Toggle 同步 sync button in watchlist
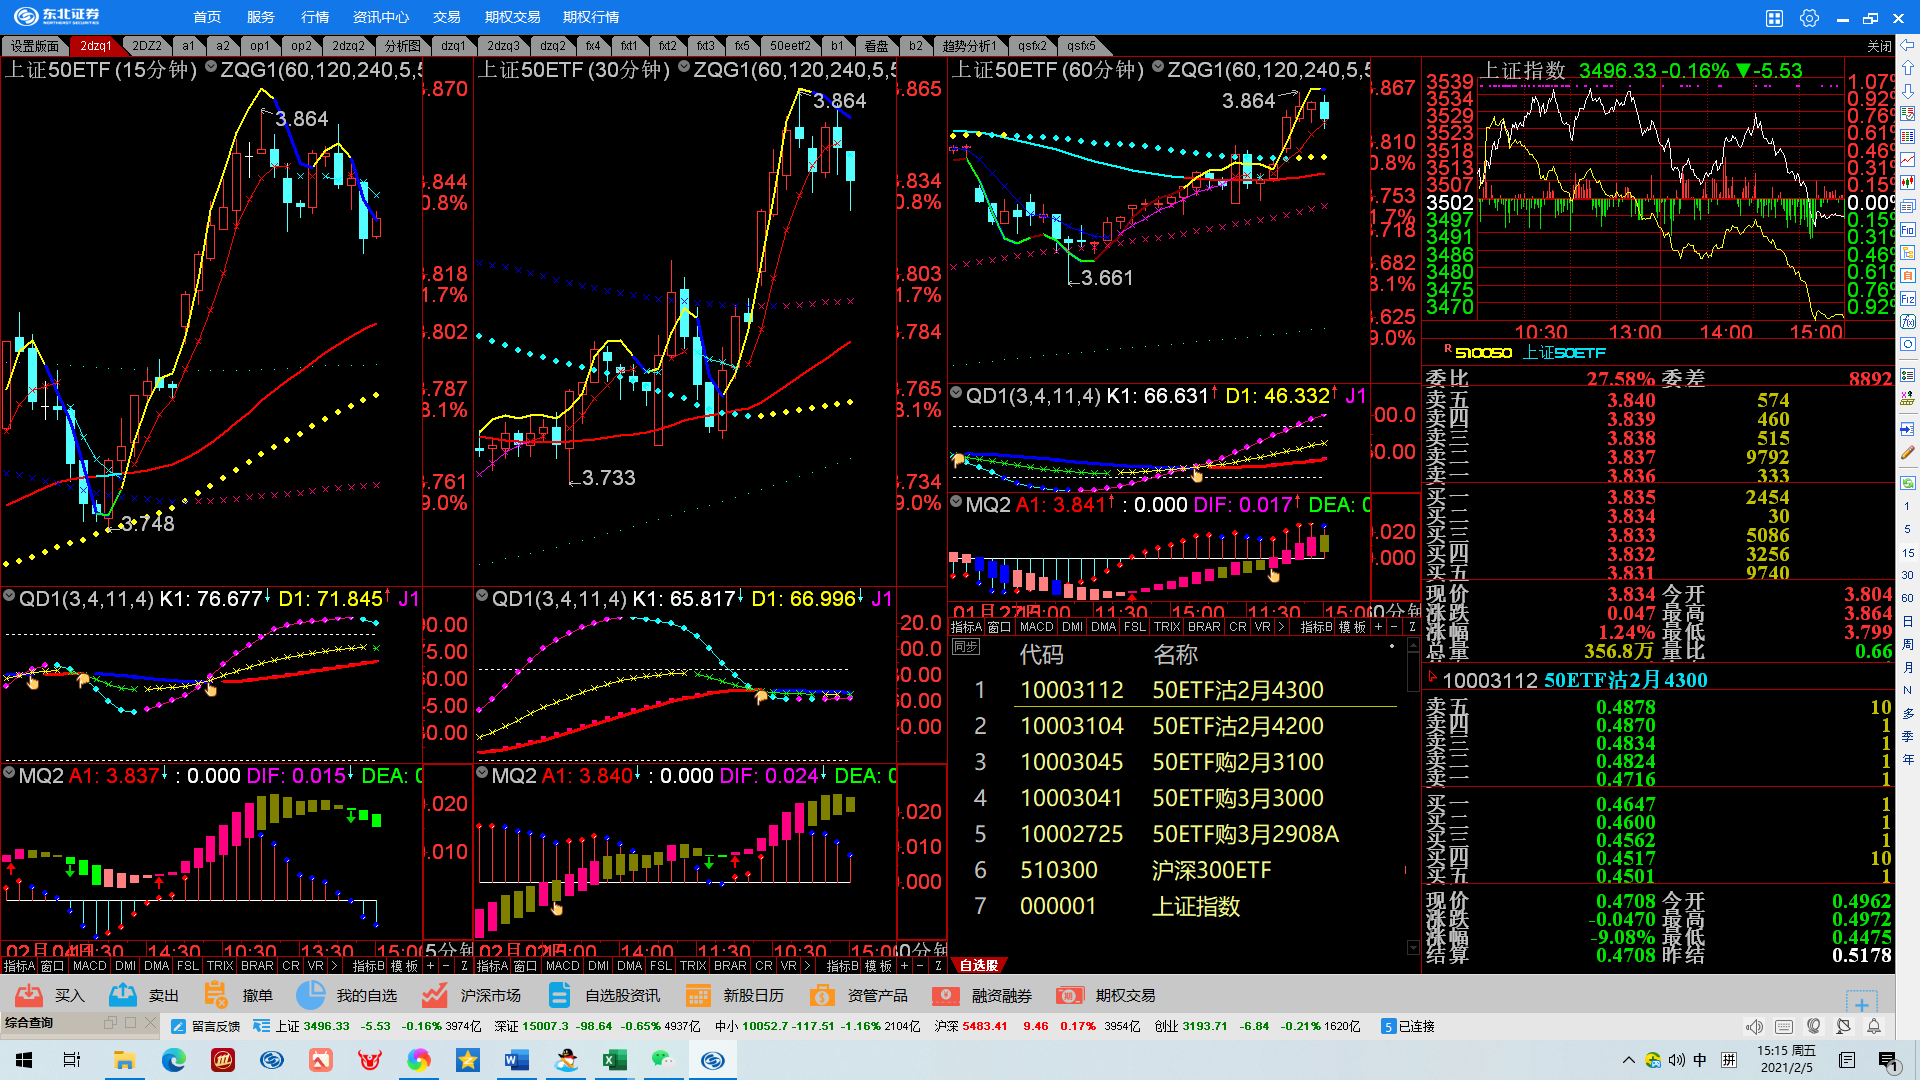This screenshot has width=1920, height=1080. coord(965,647)
